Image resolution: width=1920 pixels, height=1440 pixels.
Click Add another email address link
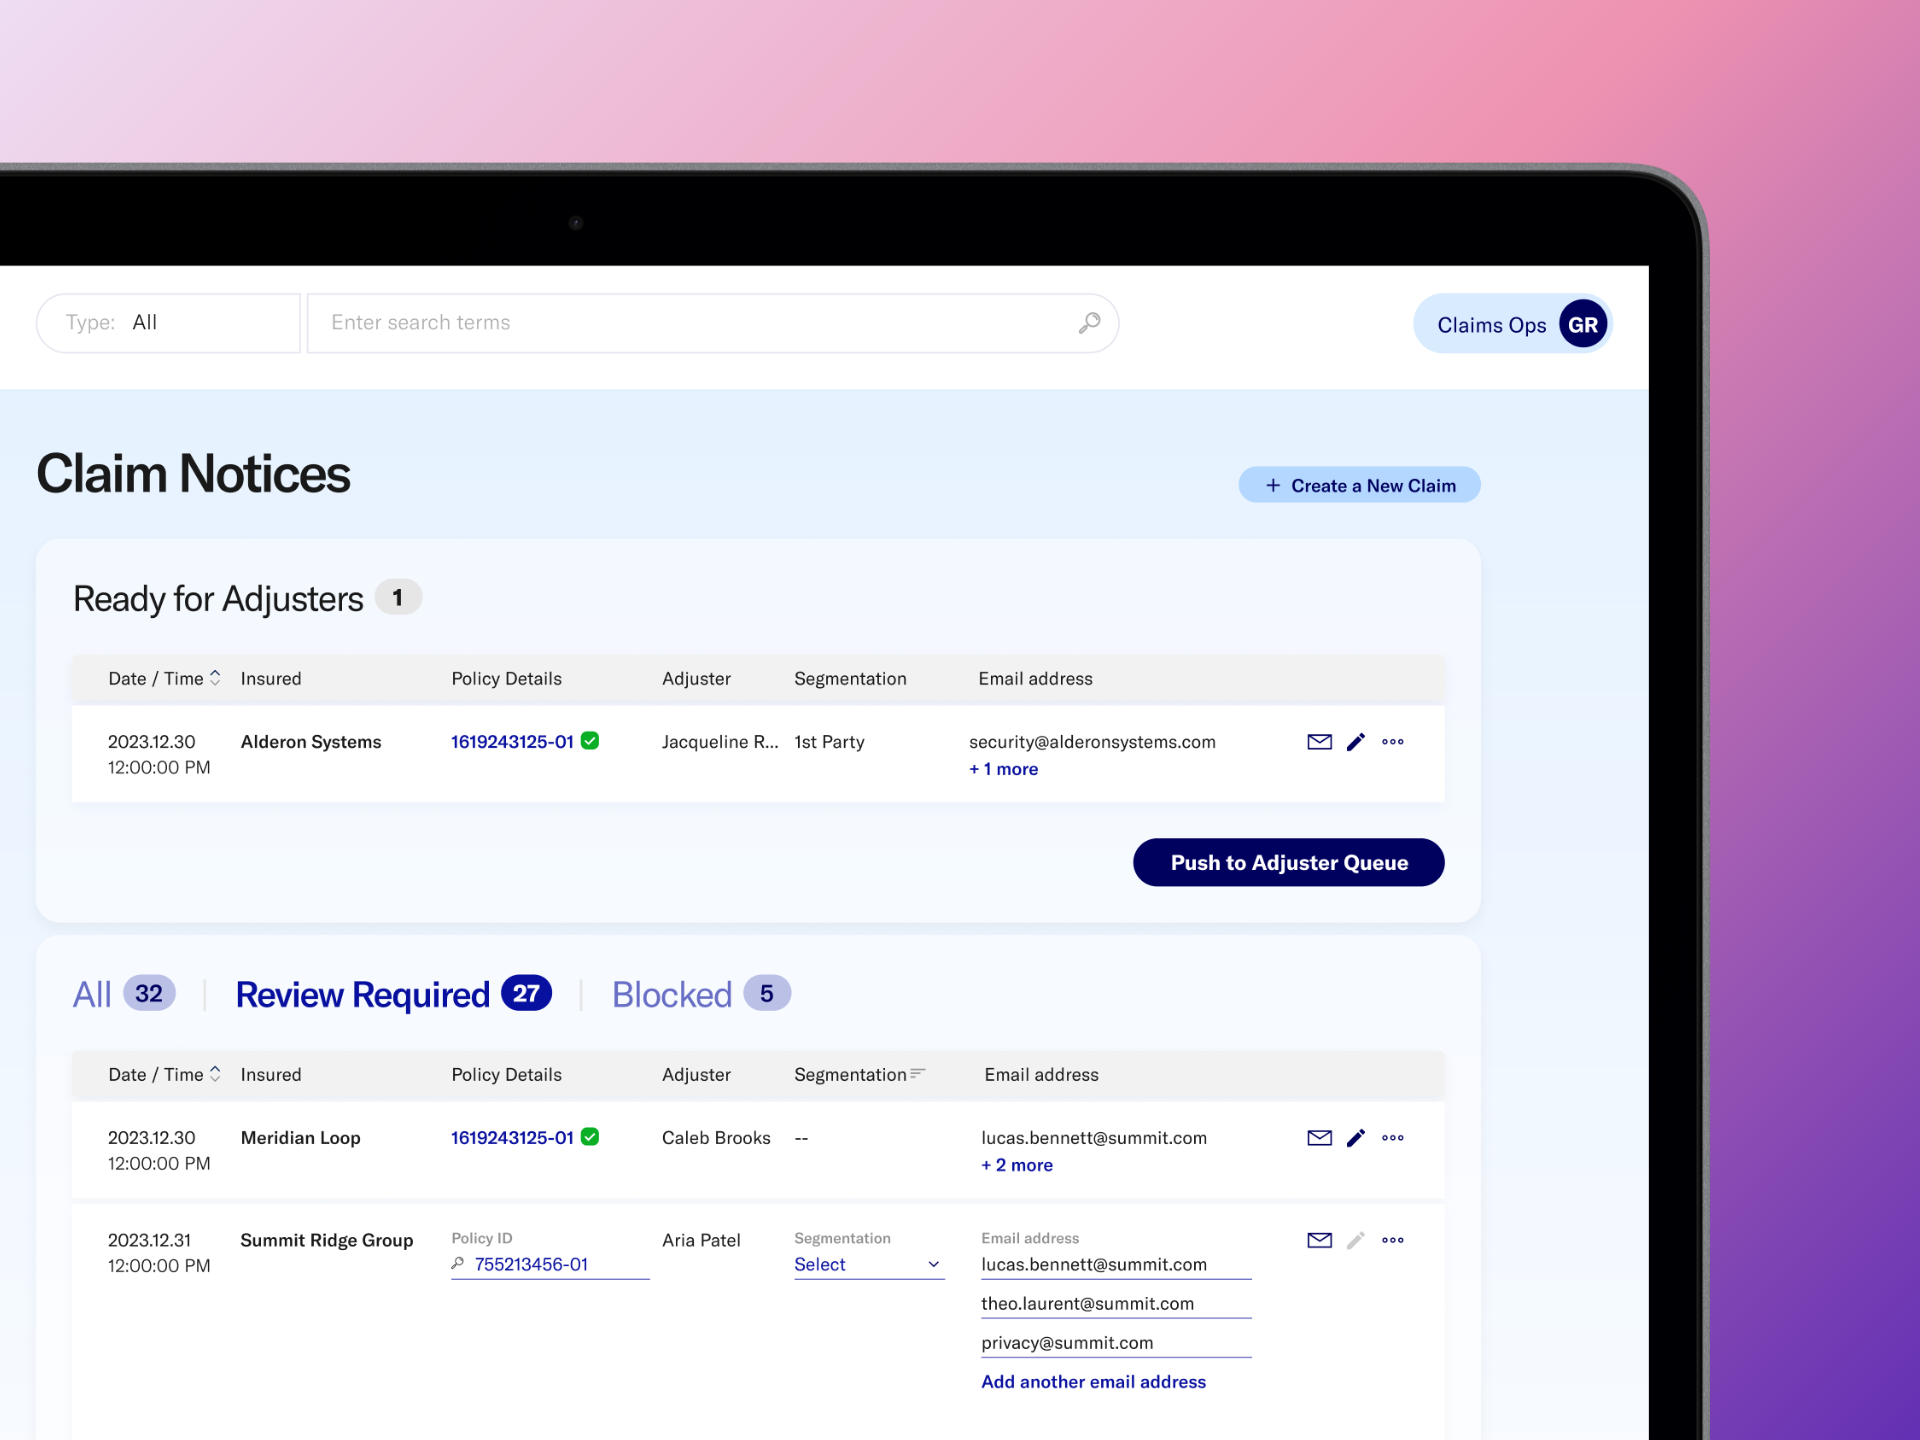1093,1382
